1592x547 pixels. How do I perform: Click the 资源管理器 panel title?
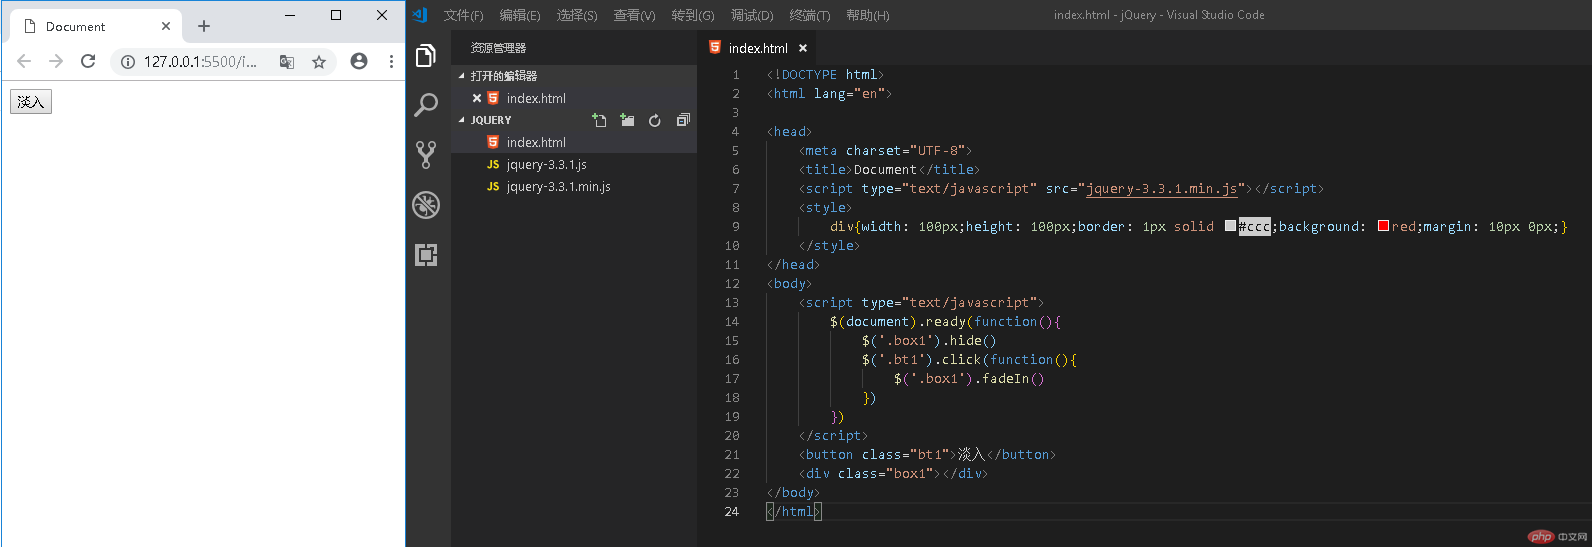coord(498,48)
